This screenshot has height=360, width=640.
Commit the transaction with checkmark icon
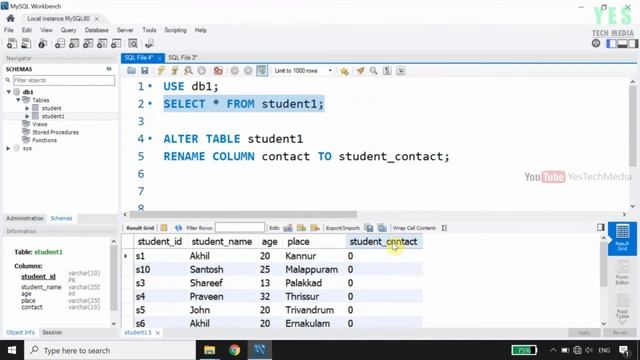(234, 71)
